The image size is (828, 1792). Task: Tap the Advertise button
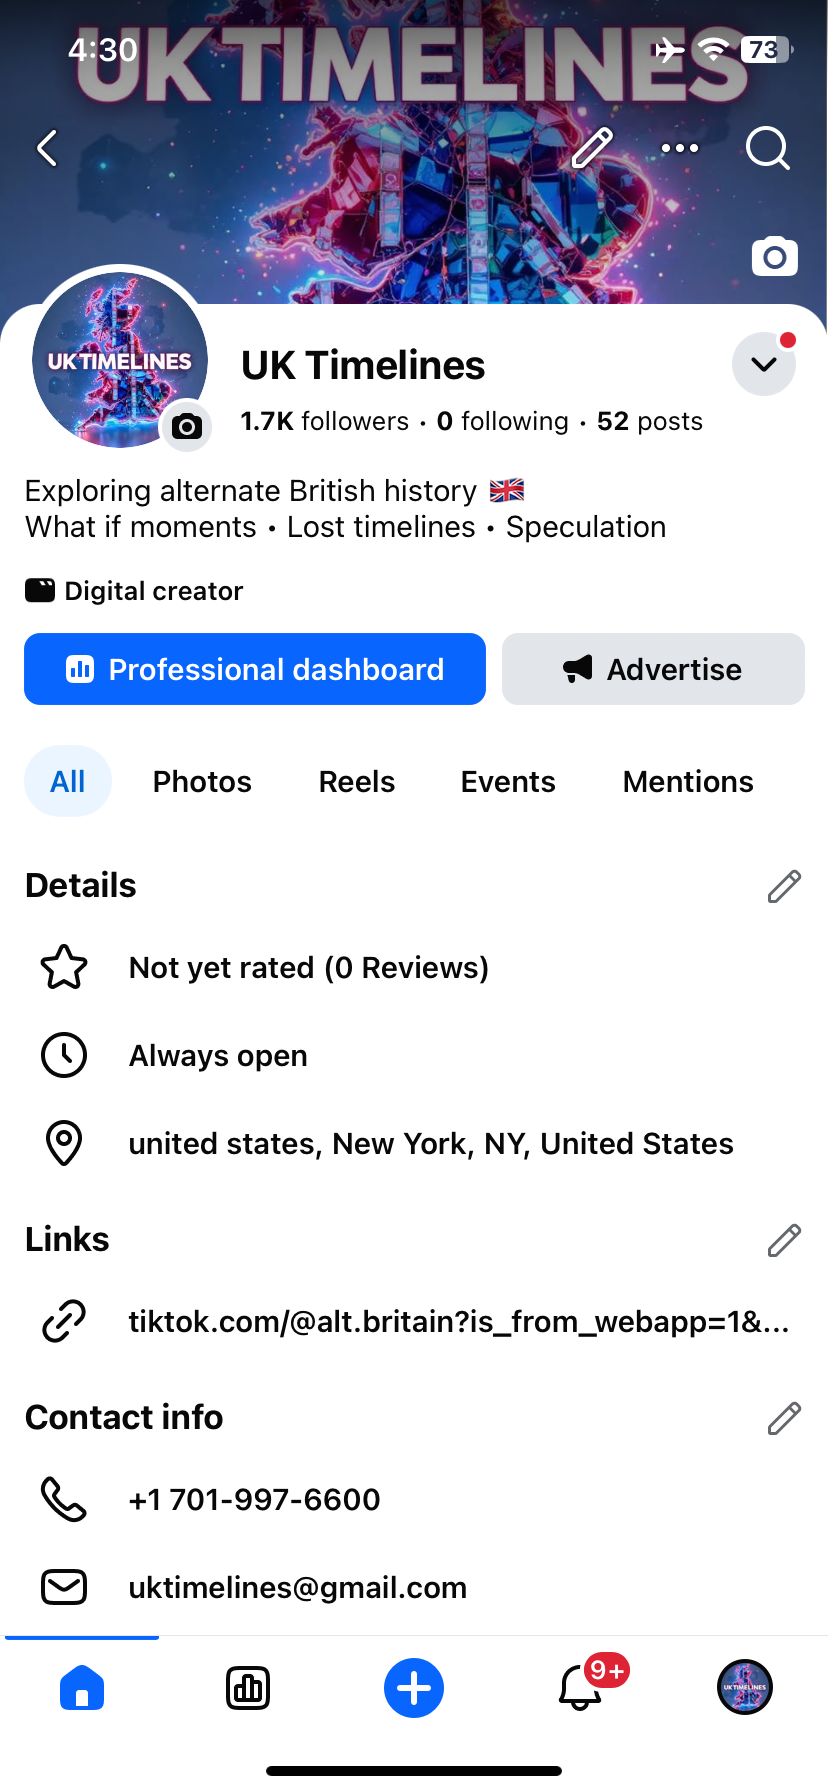(653, 669)
